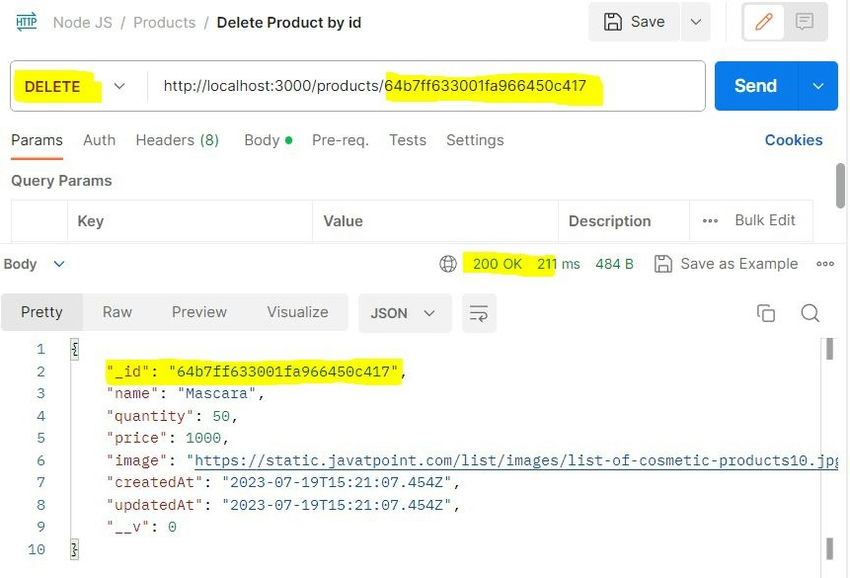Open the comments icon

click(x=805, y=22)
